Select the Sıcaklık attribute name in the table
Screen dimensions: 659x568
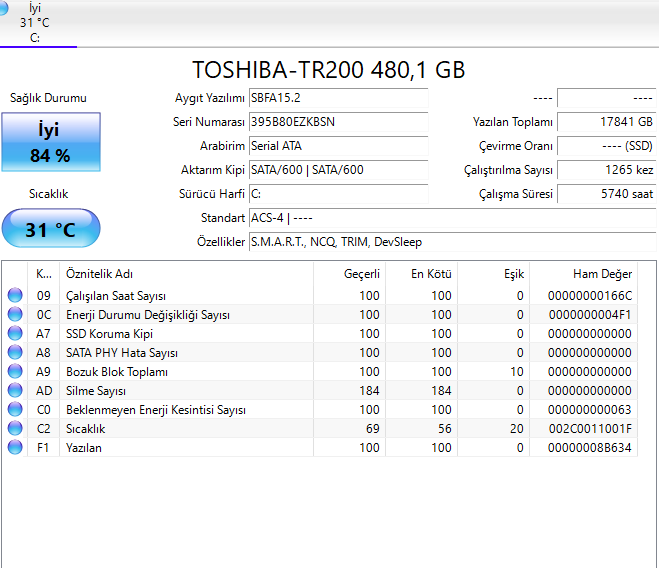click(x=85, y=428)
